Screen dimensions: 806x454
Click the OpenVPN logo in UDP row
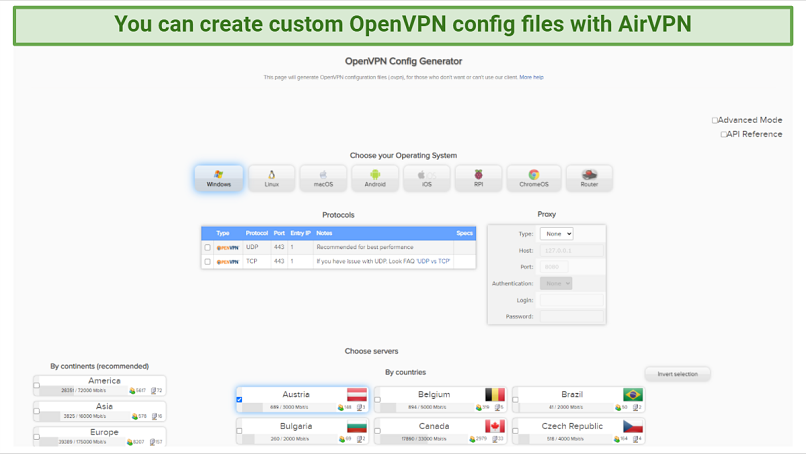[x=228, y=247]
